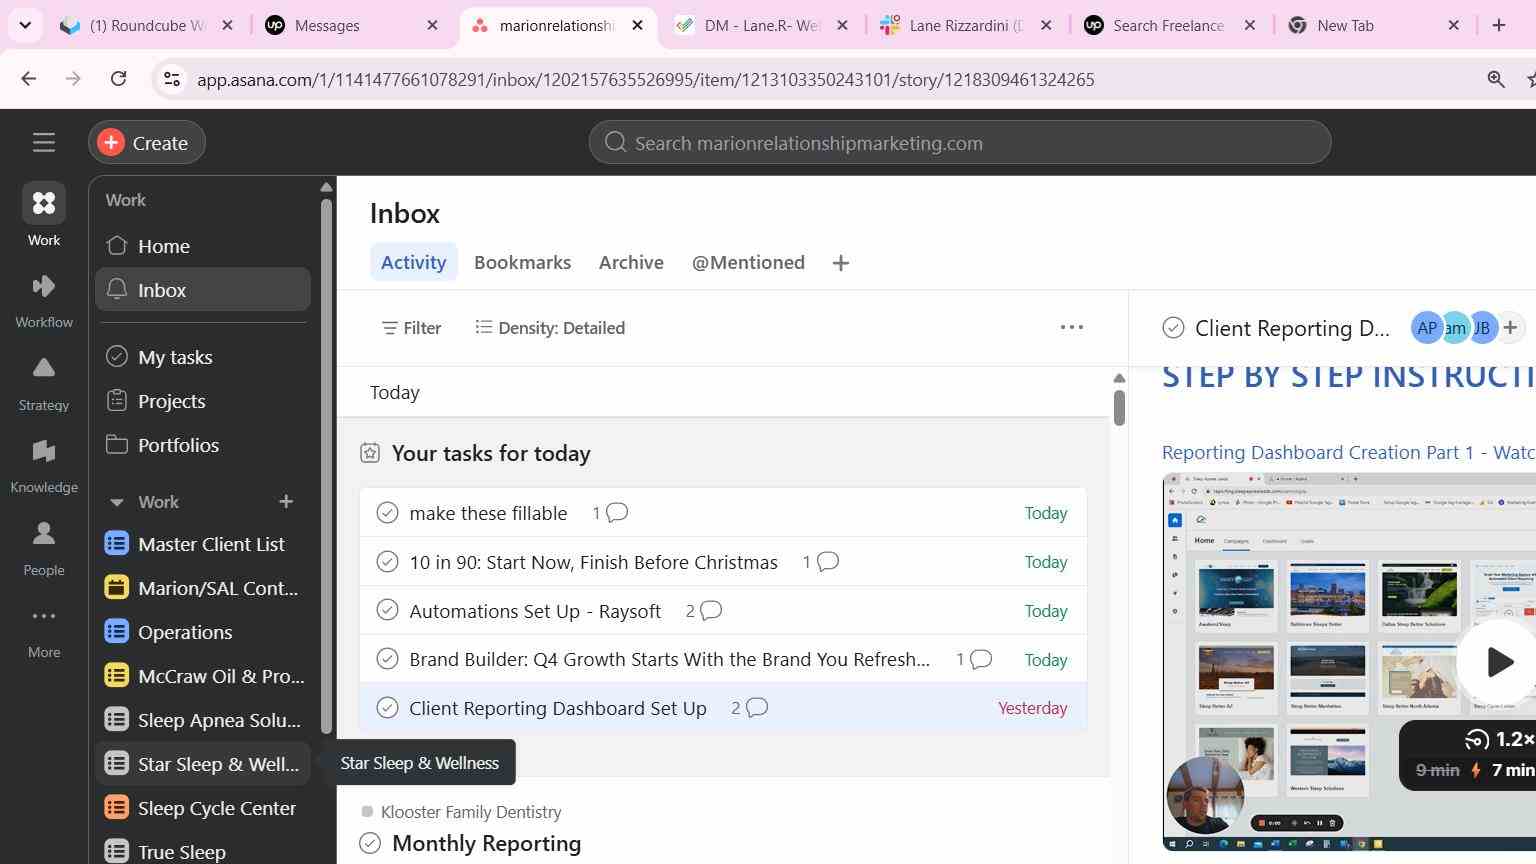1536x864 pixels.
Task: Open the Workflow sidebar icon
Action: [44, 287]
